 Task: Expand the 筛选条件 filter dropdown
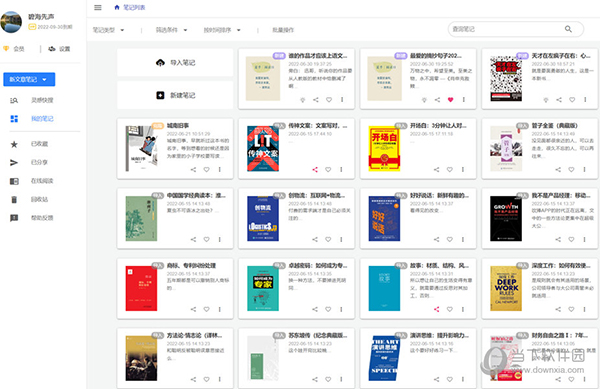pos(171,30)
